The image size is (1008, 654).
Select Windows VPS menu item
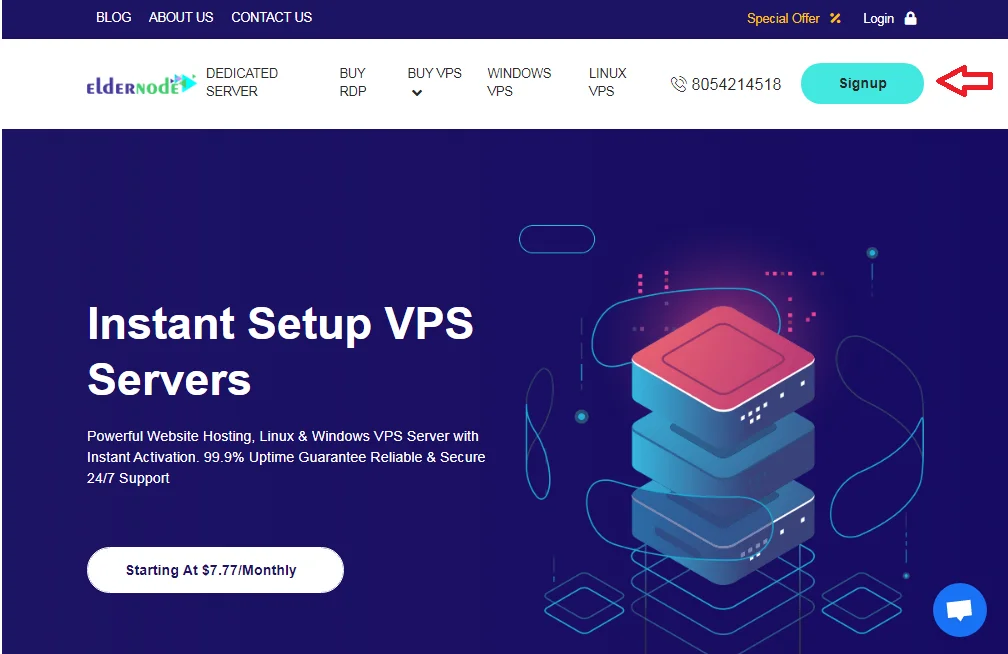coord(519,82)
